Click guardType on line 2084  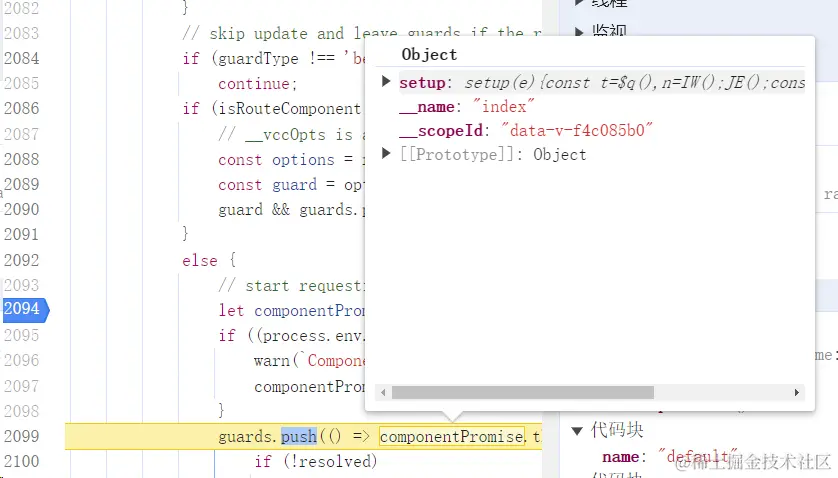[x=258, y=59]
